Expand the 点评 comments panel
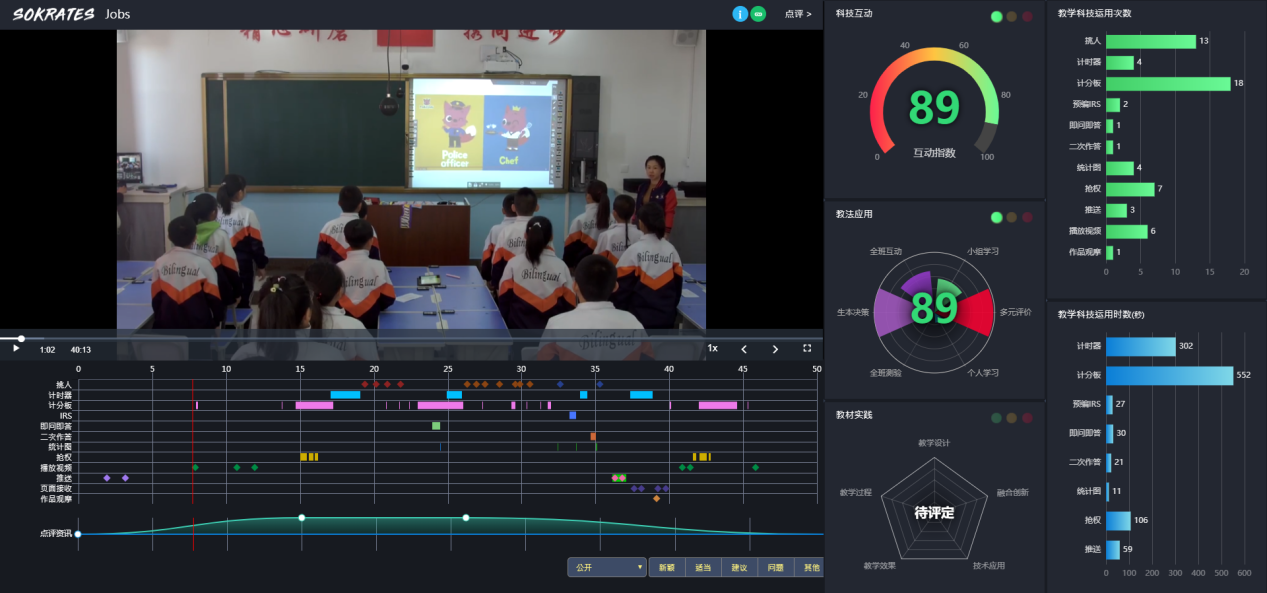This screenshot has width=1267, height=593. pyautogui.click(x=798, y=14)
